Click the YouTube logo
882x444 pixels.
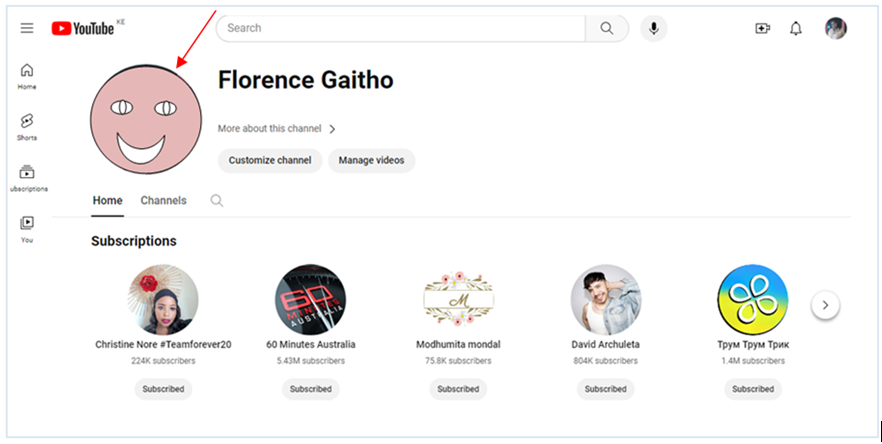tap(83, 28)
